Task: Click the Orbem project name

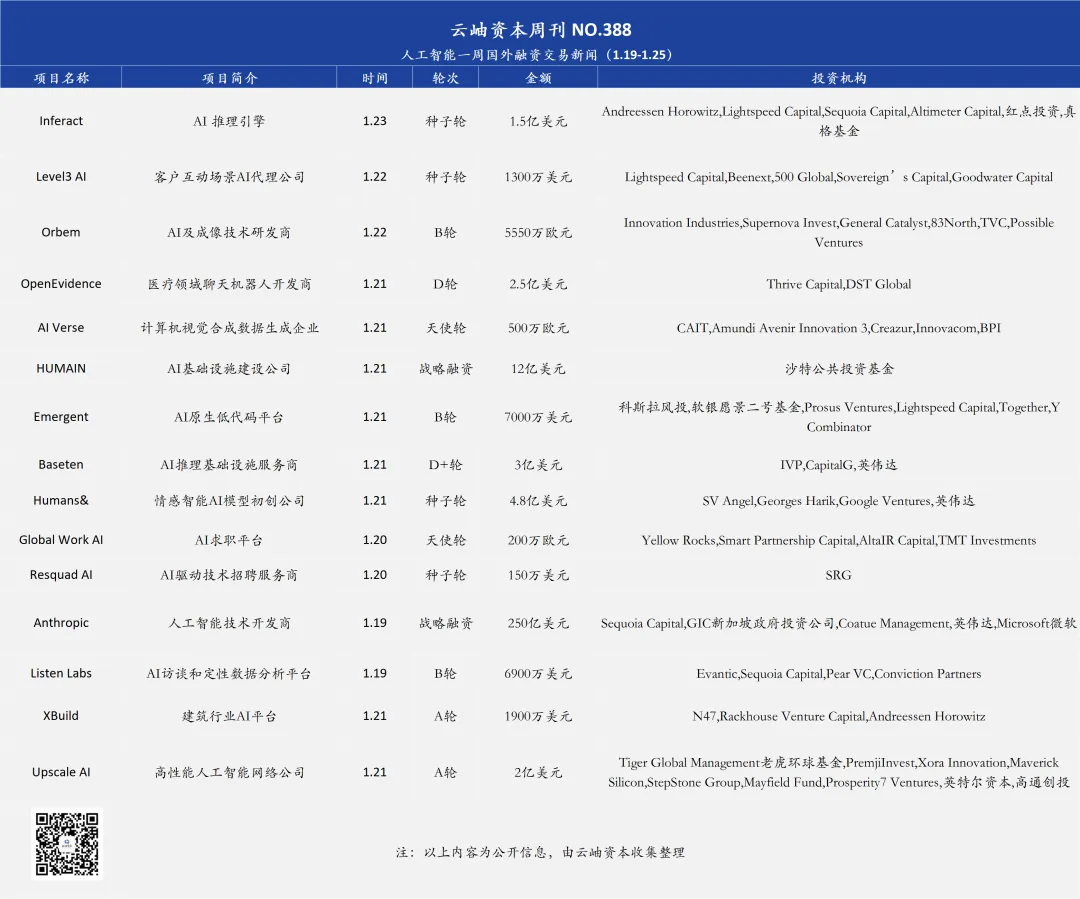Action: point(61,232)
